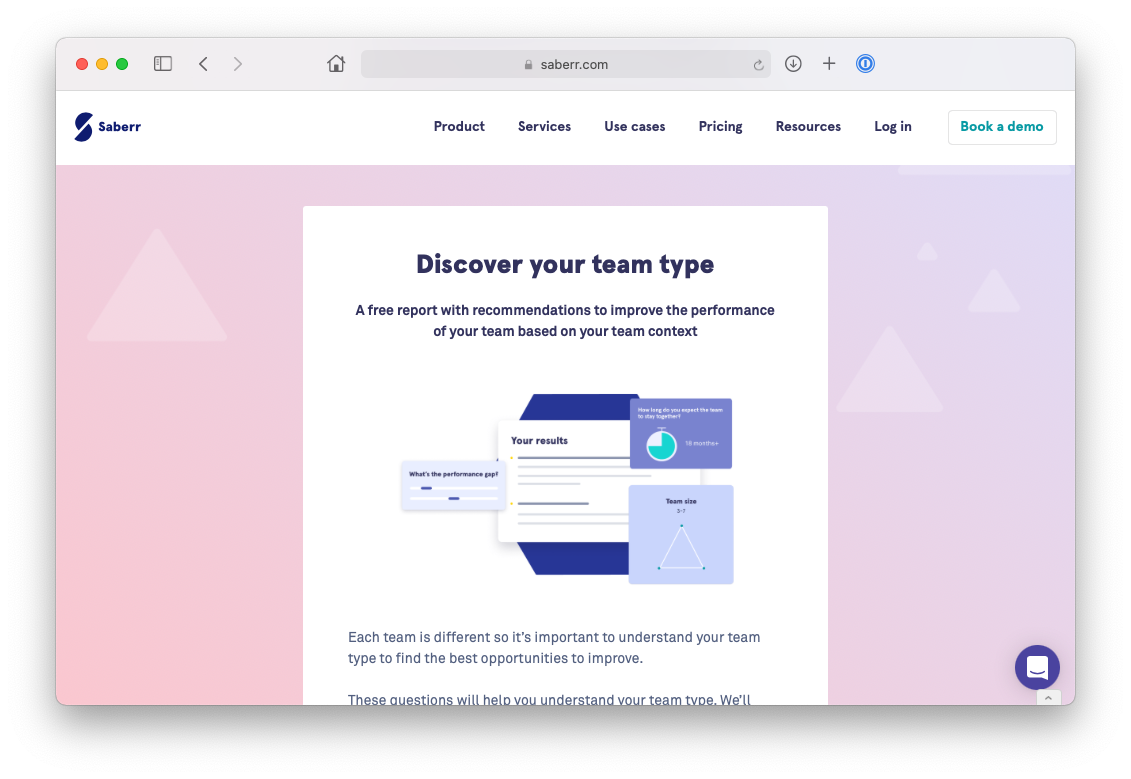Open the Resources menu
The width and height of the screenshot is (1131, 779).
coord(808,126)
